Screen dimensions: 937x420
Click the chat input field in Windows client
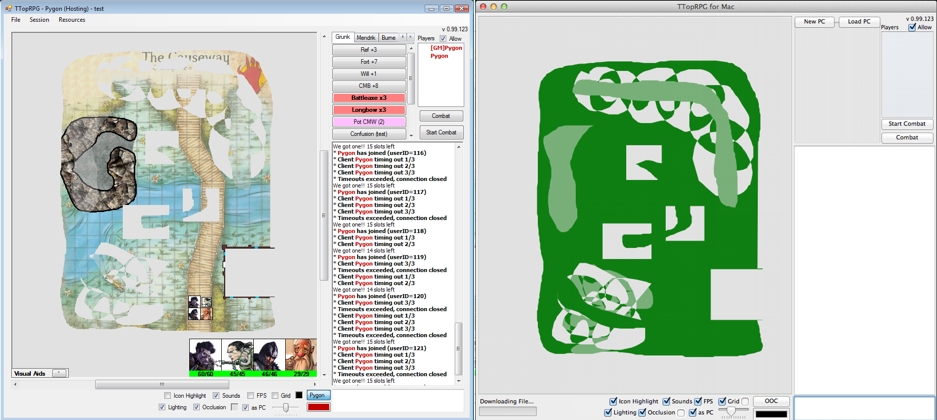(x=397, y=401)
